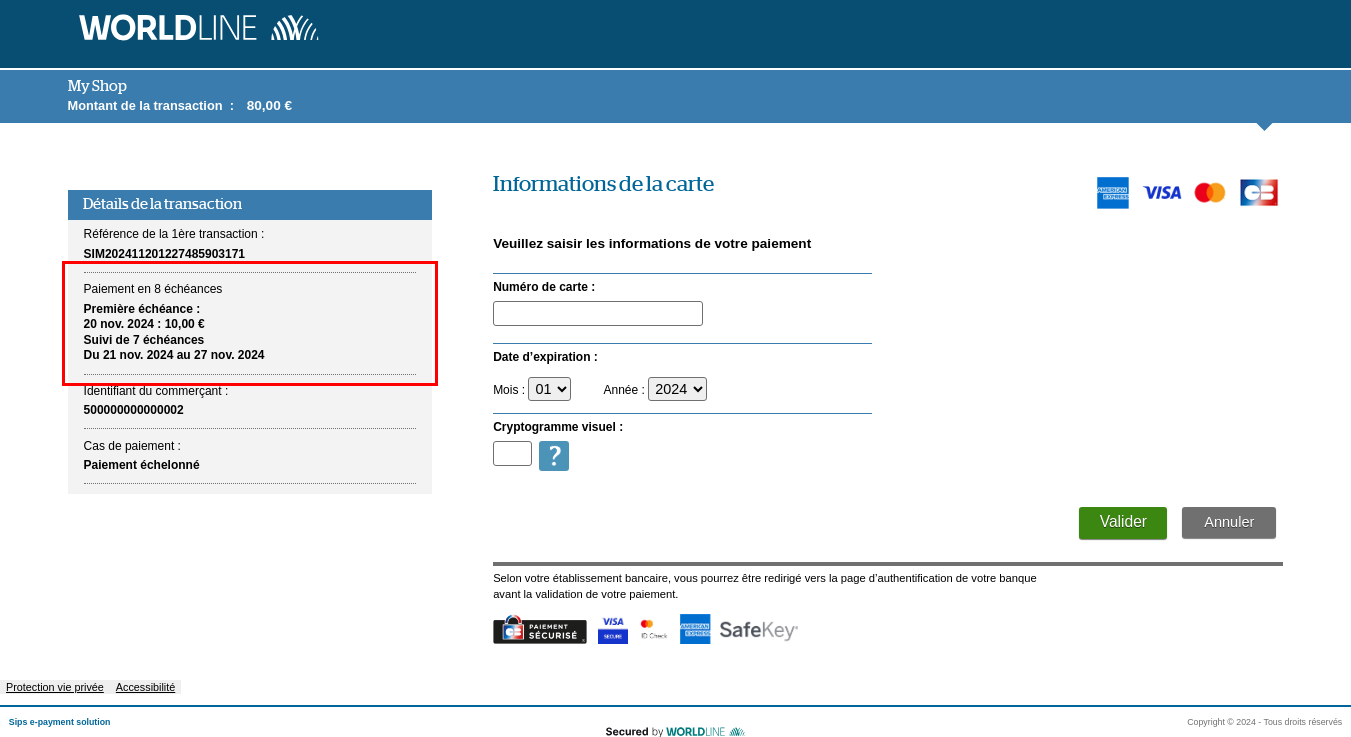Focus the Numéro de carte field
1351x737 pixels.
tap(598, 313)
